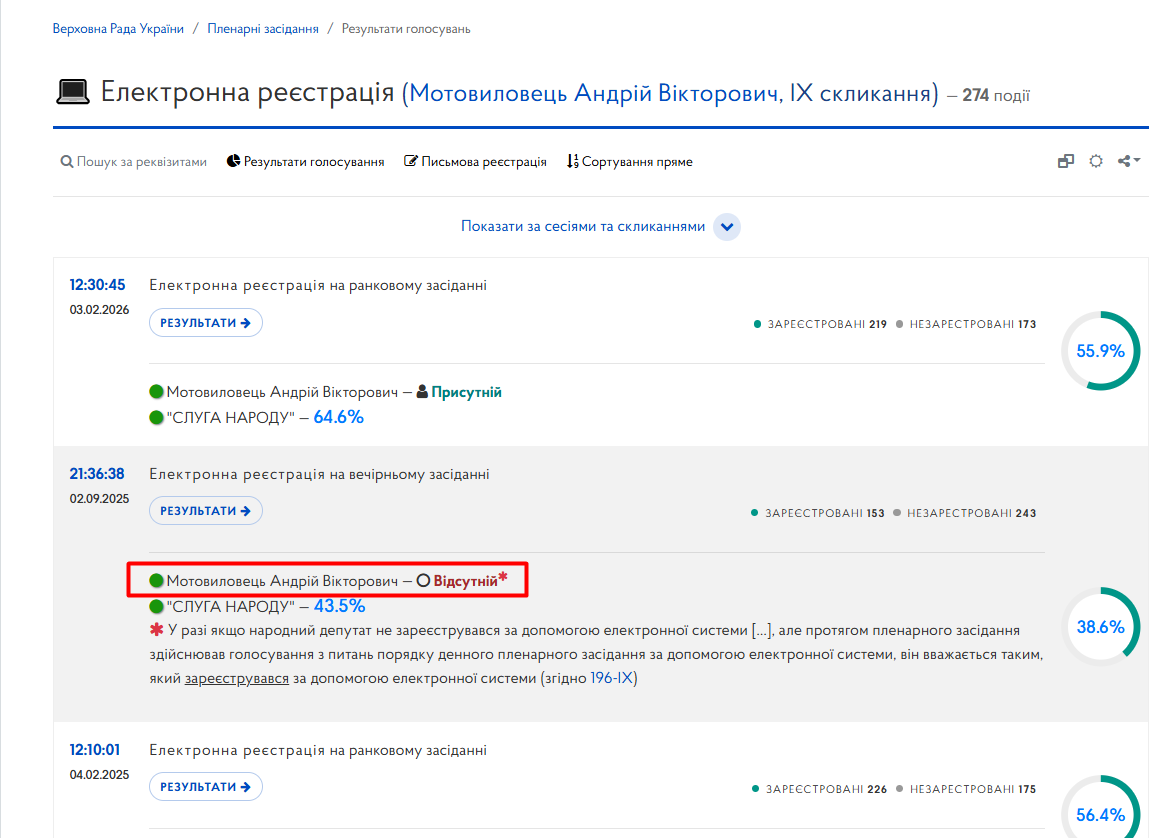1162x838 pixels.
Task: Open 'Пленарні засідання' breadcrumb link
Action: click(x=263, y=29)
